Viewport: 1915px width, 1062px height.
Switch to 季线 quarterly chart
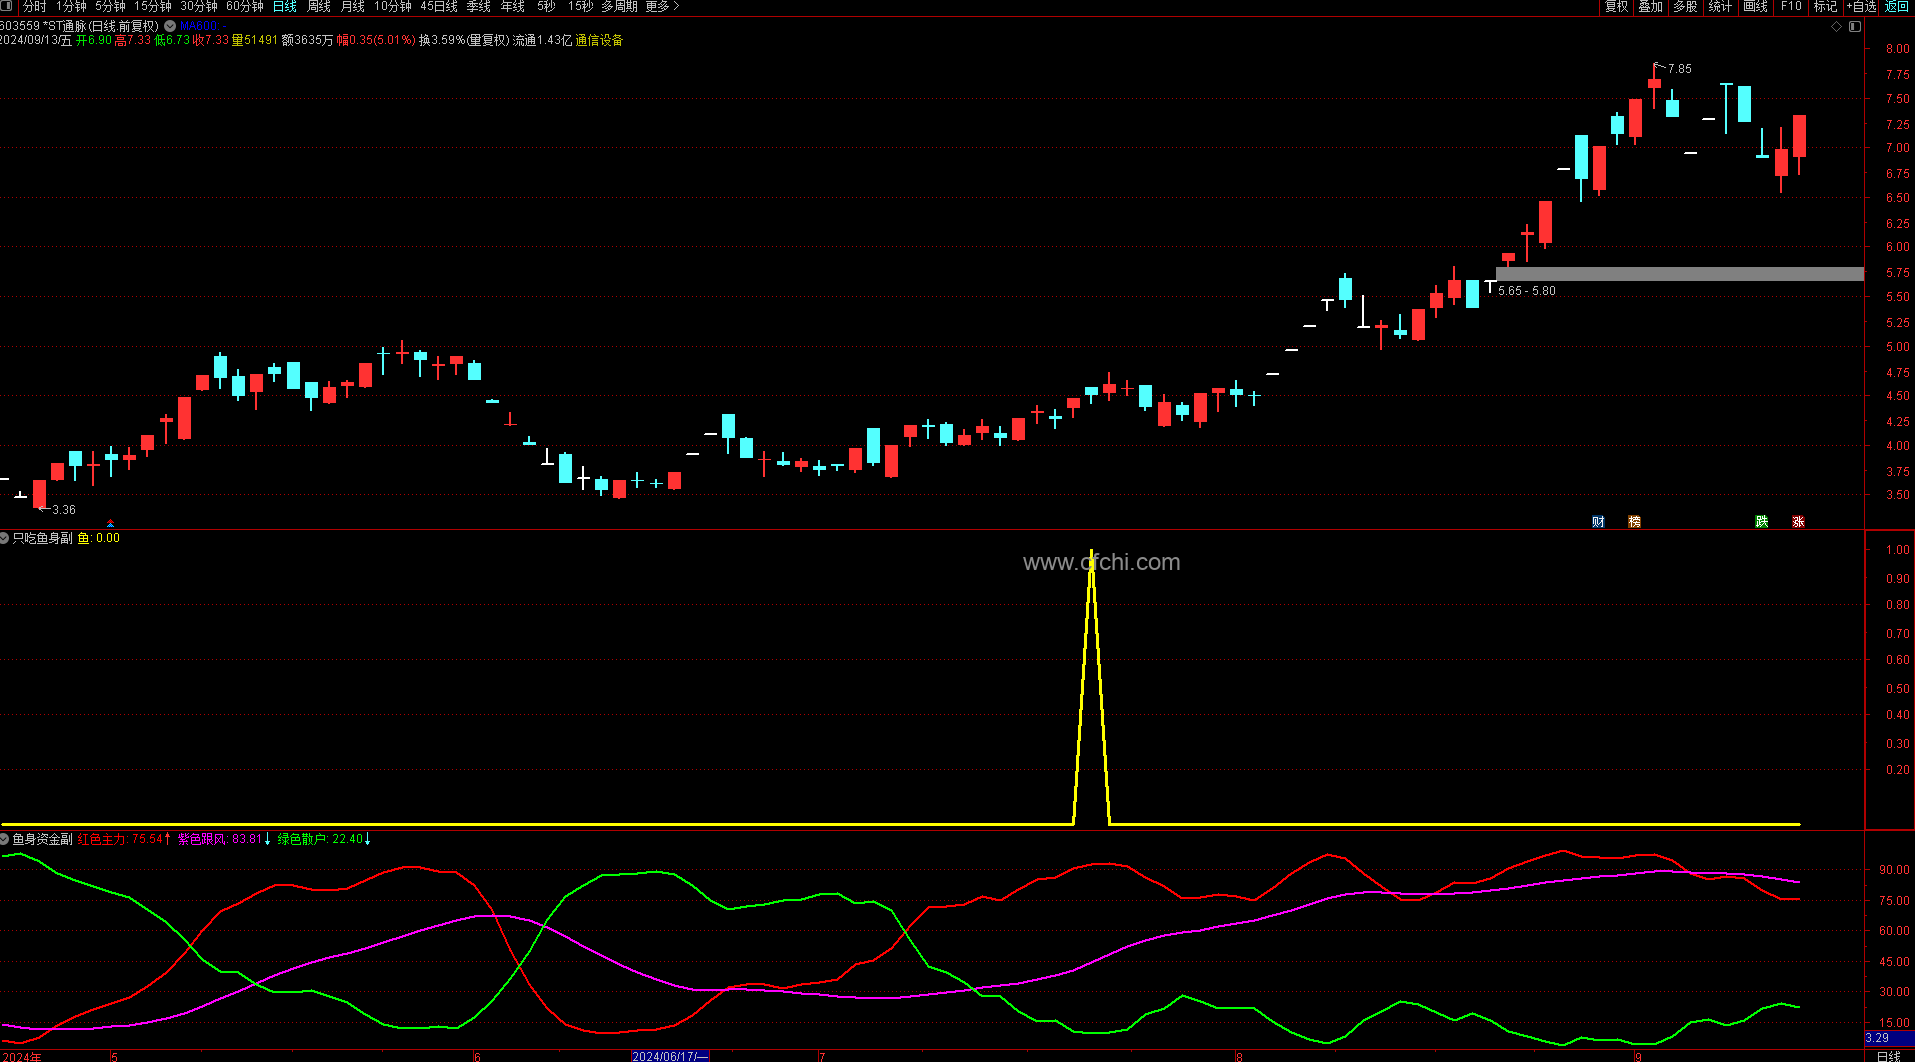(479, 7)
